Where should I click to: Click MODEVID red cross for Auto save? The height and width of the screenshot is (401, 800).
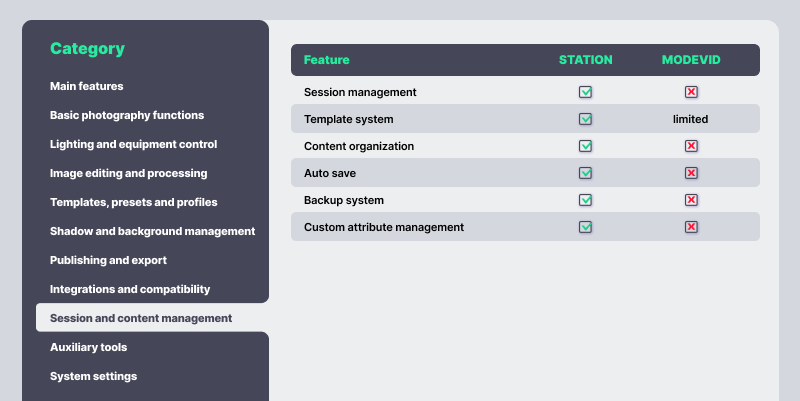click(691, 173)
